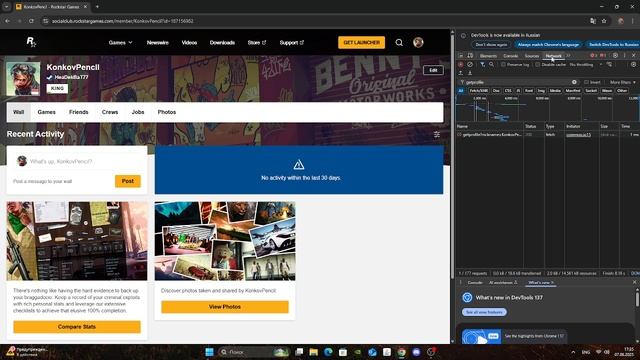The height and width of the screenshot is (360, 640).
Task: Reload the page in browser toolbar
Action: click(31, 21)
